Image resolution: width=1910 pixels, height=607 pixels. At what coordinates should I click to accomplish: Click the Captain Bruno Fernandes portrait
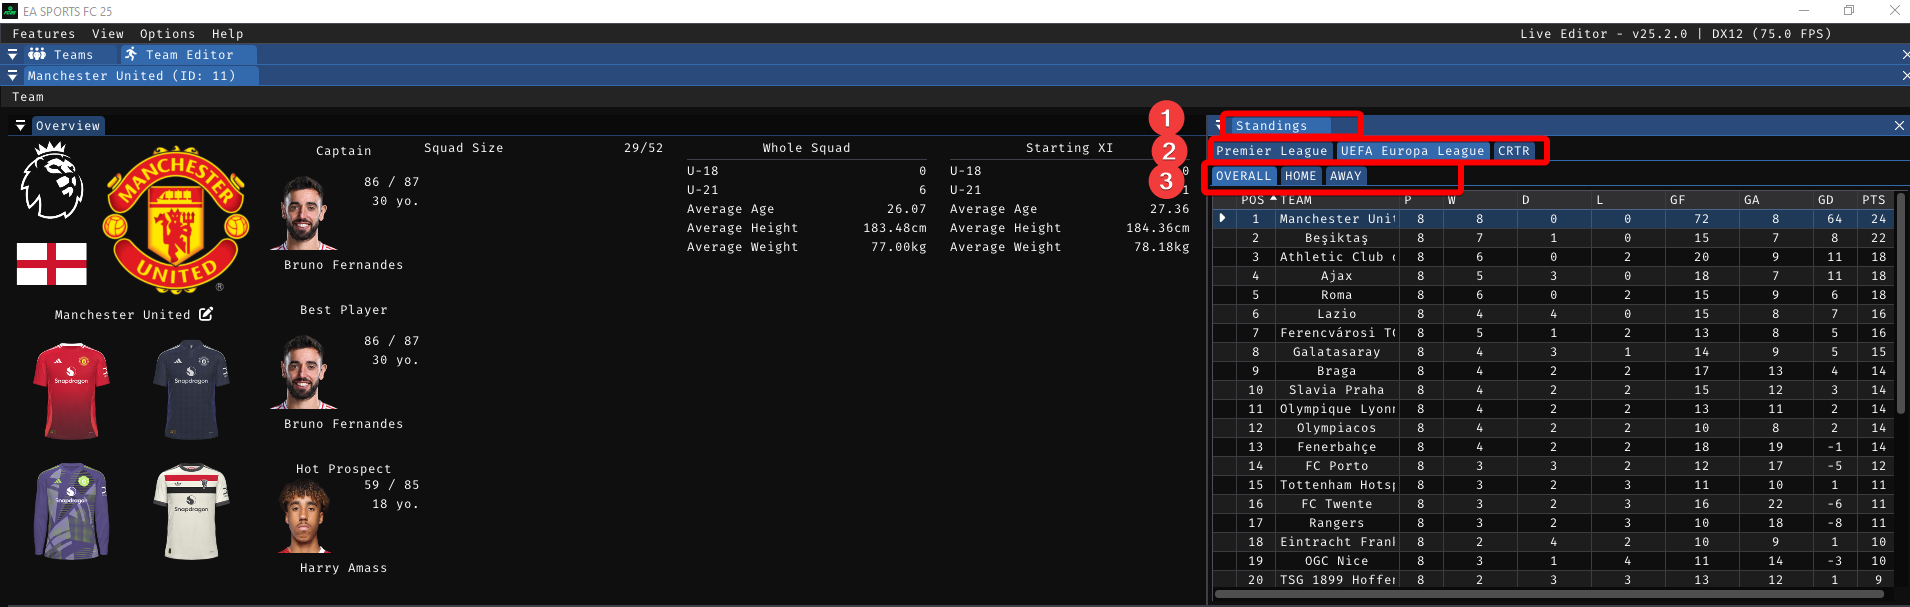point(304,213)
